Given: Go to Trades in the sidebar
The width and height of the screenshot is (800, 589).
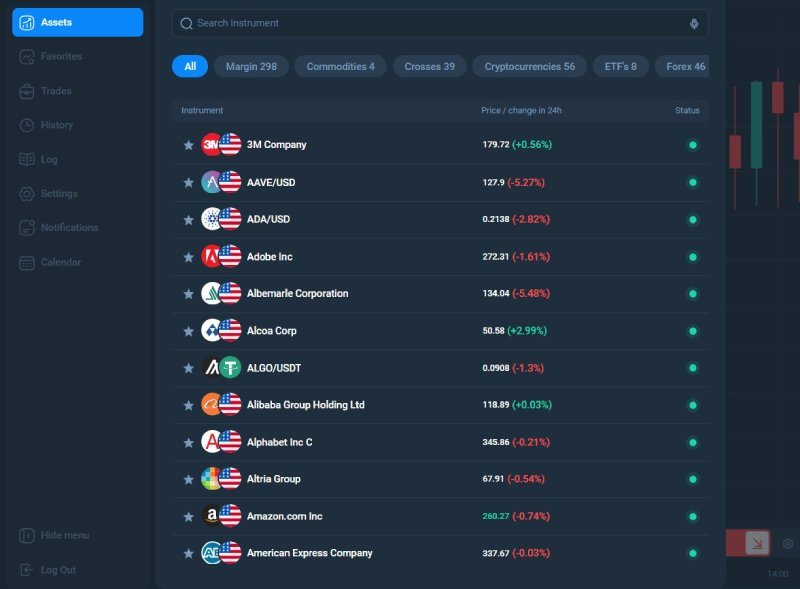Looking at the screenshot, I should pos(45,91).
